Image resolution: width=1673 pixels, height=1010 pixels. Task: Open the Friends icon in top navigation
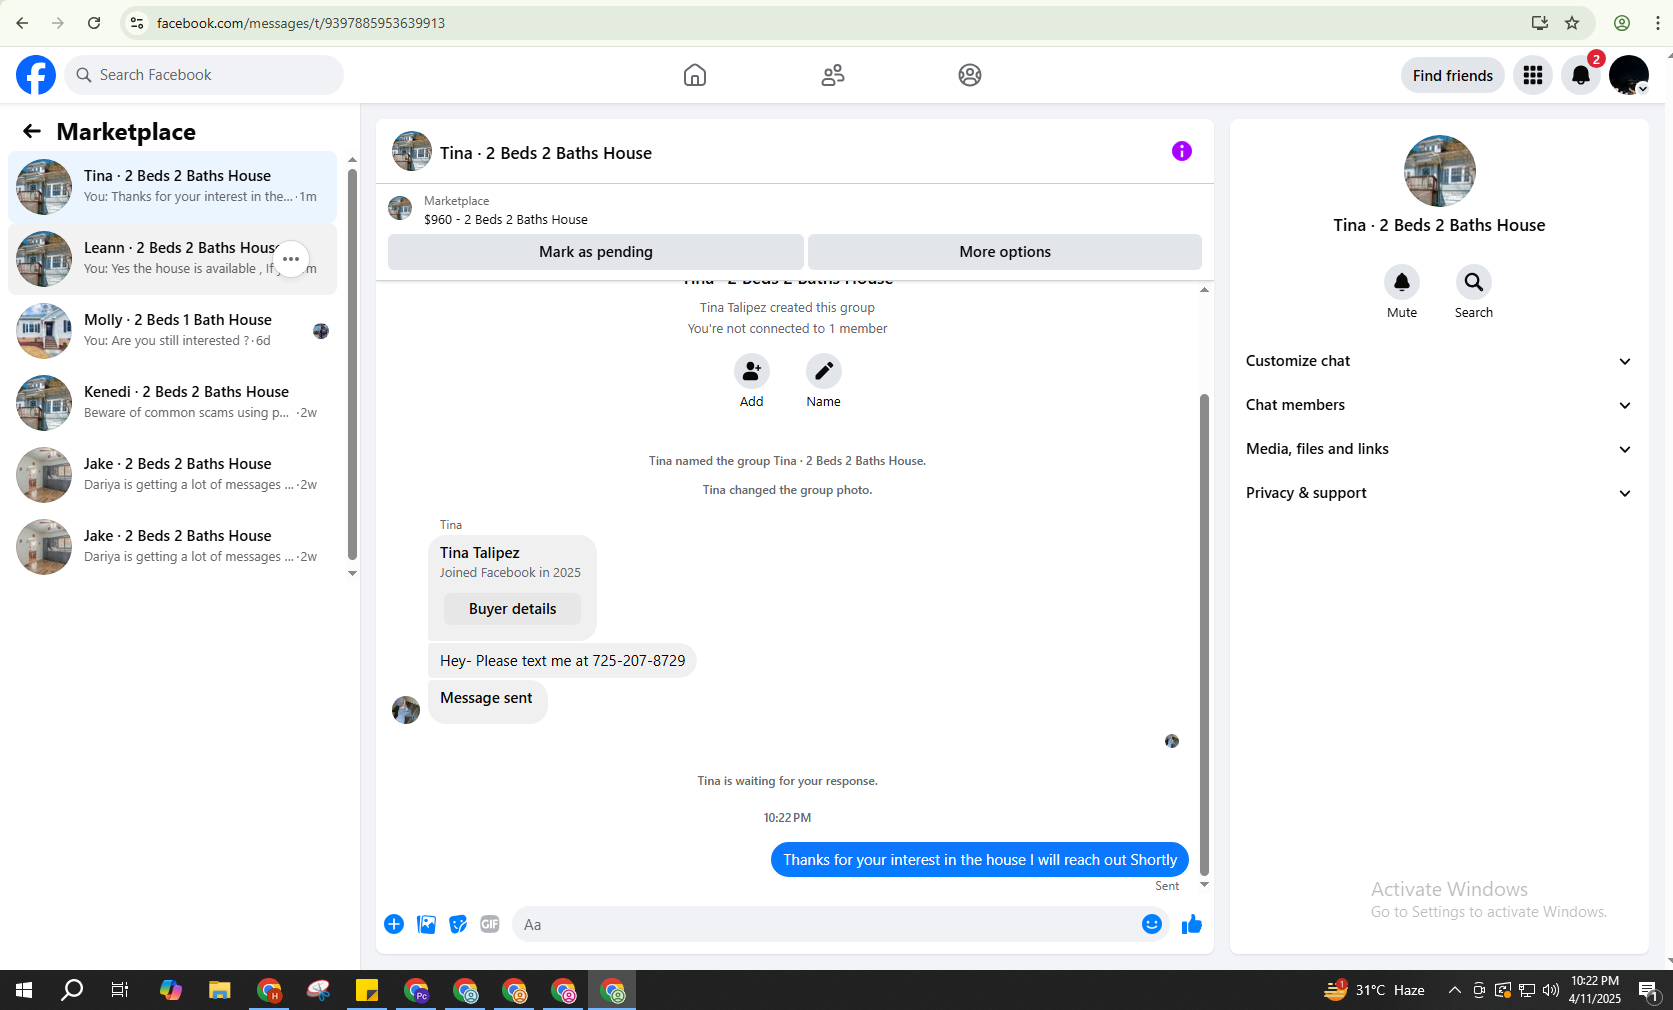click(833, 75)
